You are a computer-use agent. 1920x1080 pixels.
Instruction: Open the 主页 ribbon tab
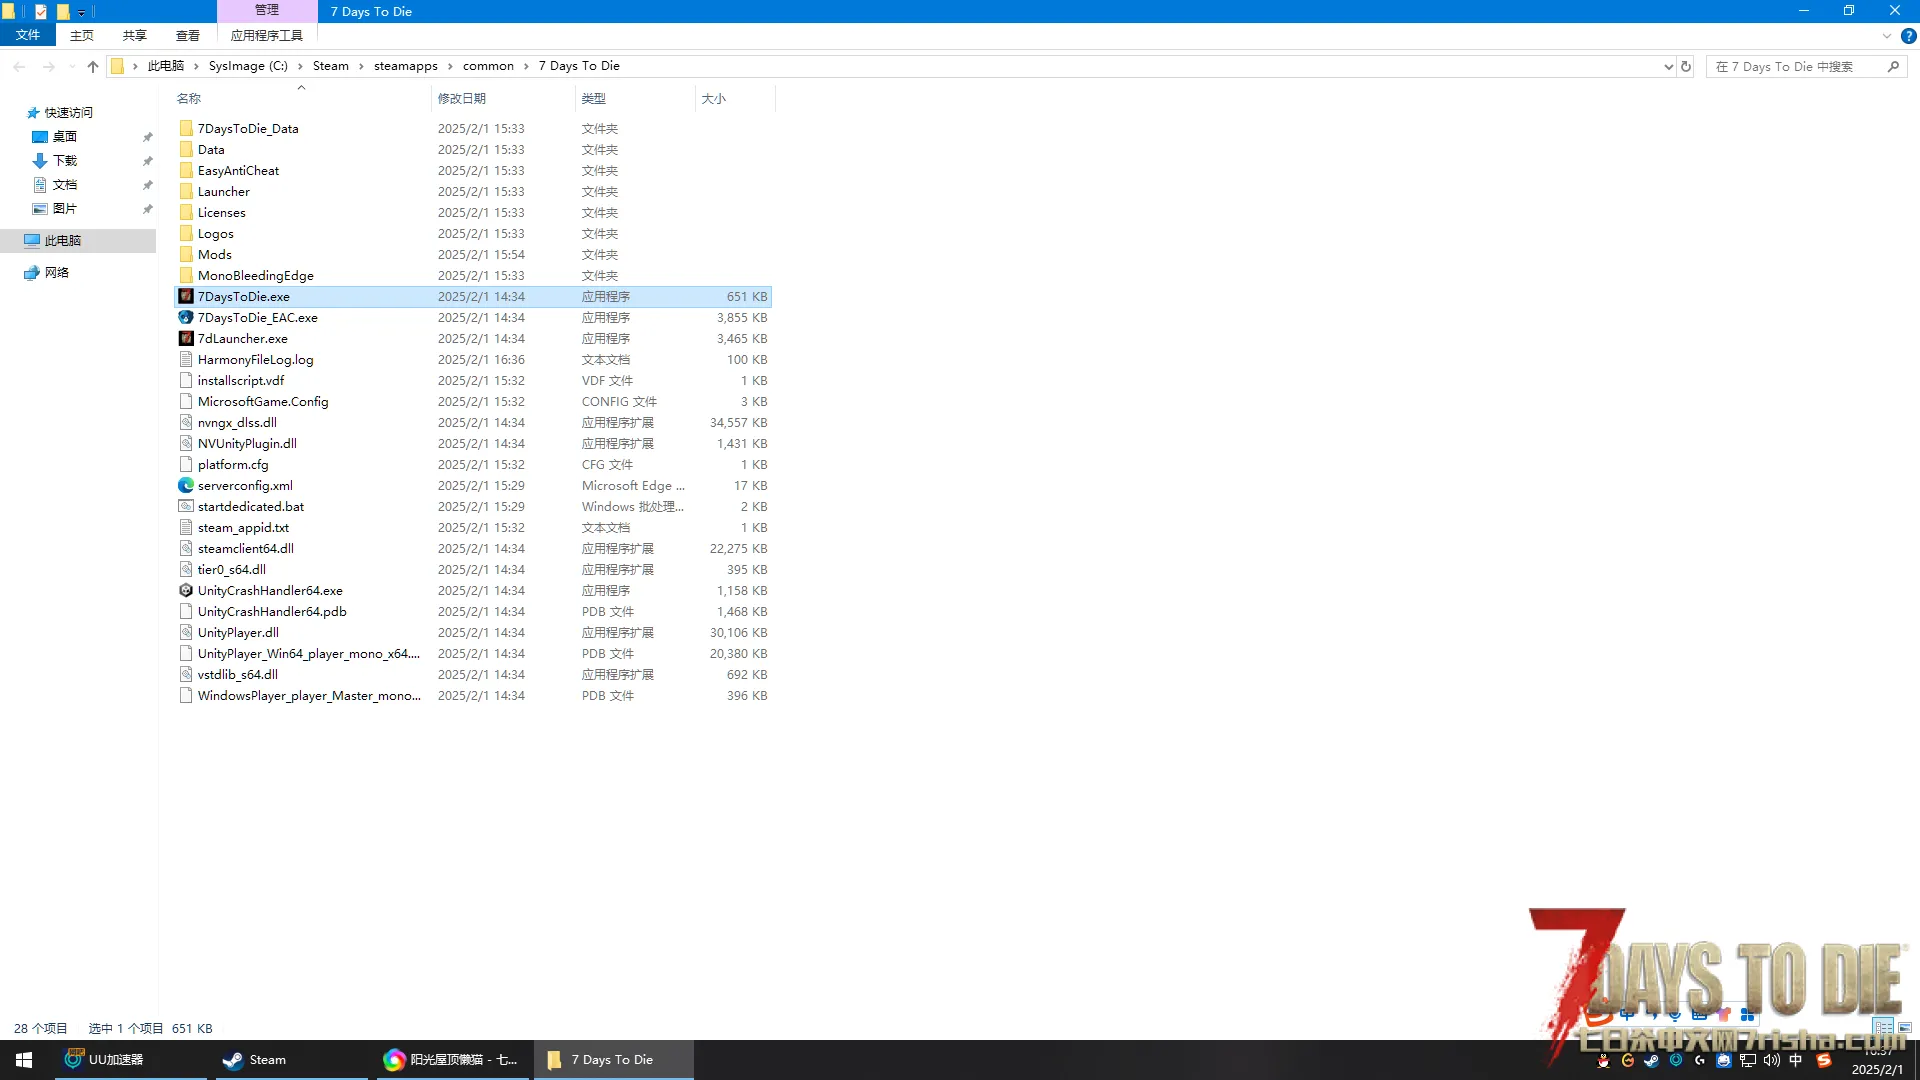pos(82,35)
